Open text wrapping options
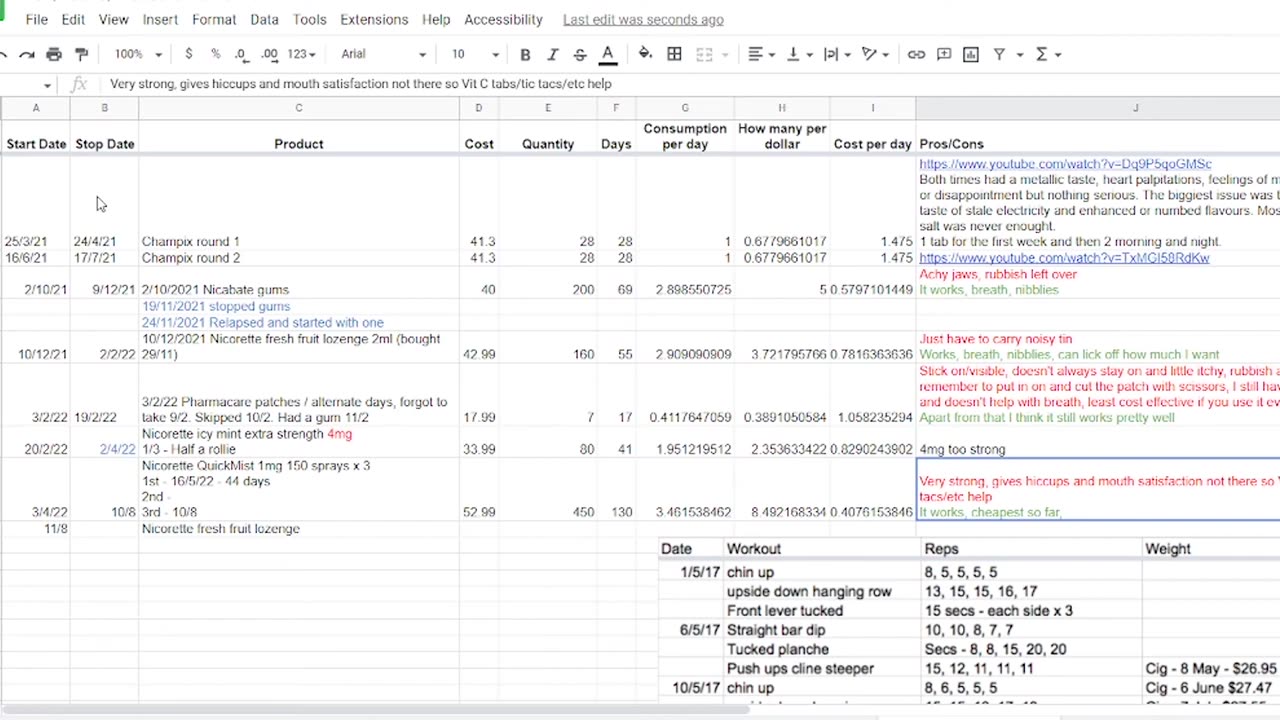 (836, 54)
